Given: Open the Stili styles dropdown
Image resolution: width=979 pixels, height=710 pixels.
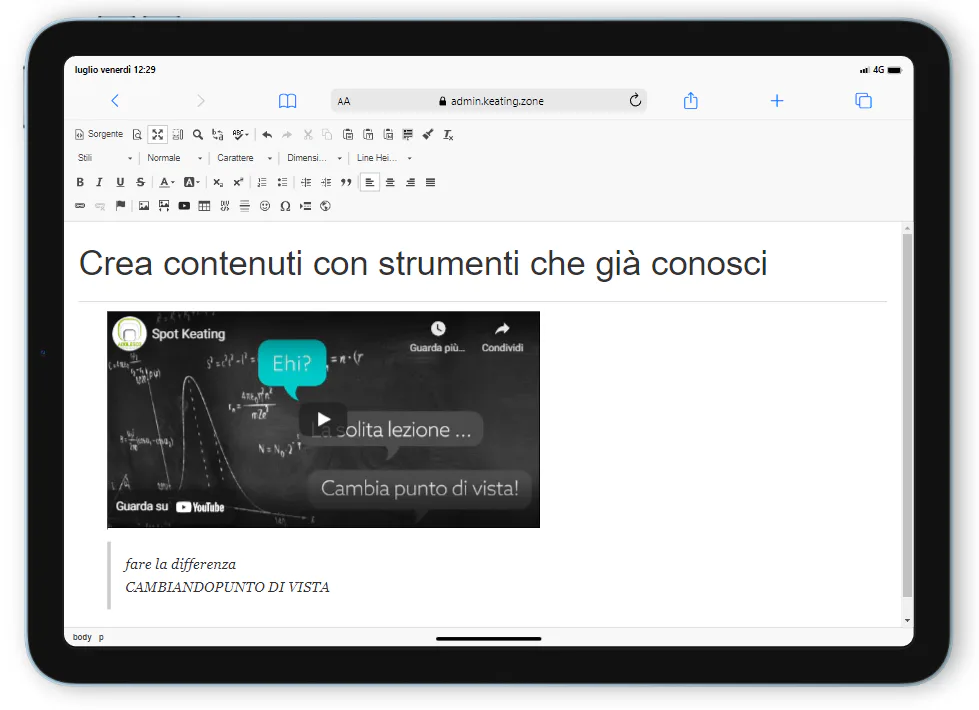Looking at the screenshot, I should click(104, 158).
